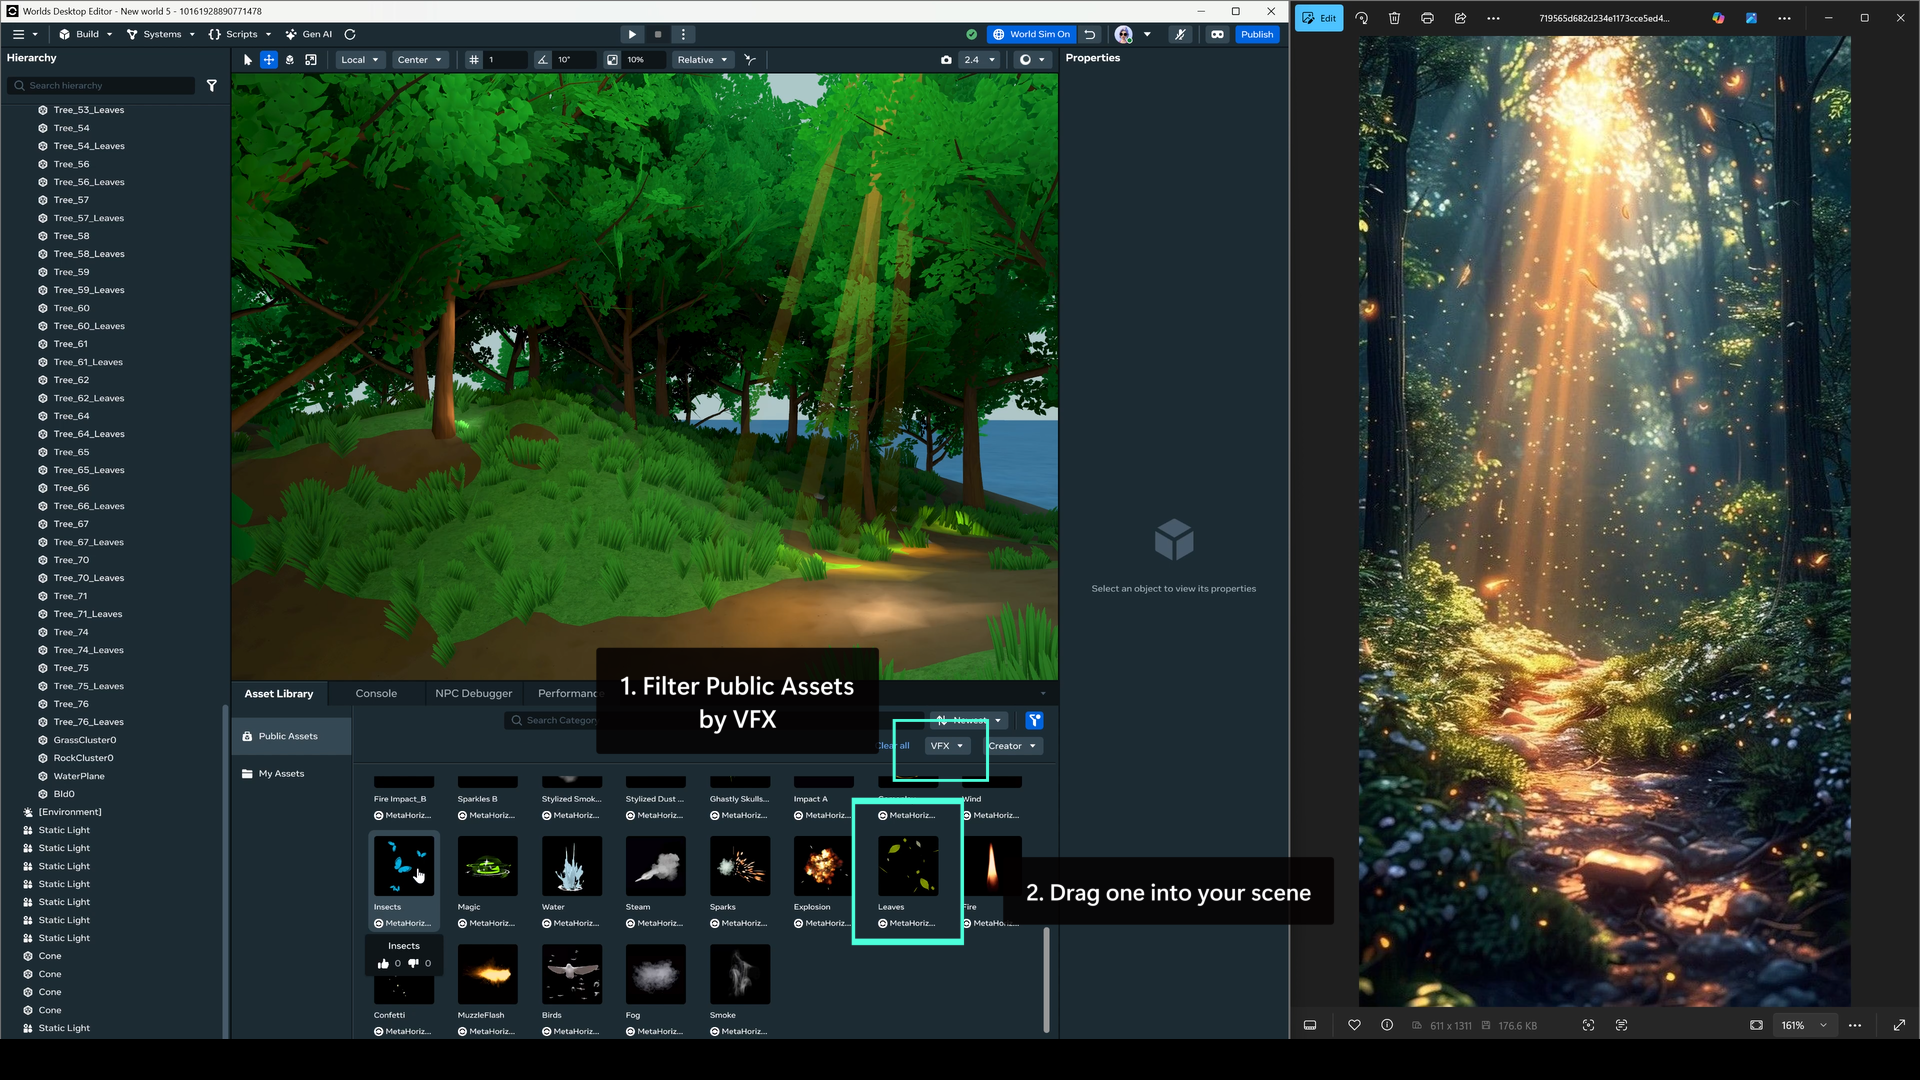Screen dimensions: 1920x1080
Task: Open the NPC Debugger tab
Action: click(x=473, y=693)
